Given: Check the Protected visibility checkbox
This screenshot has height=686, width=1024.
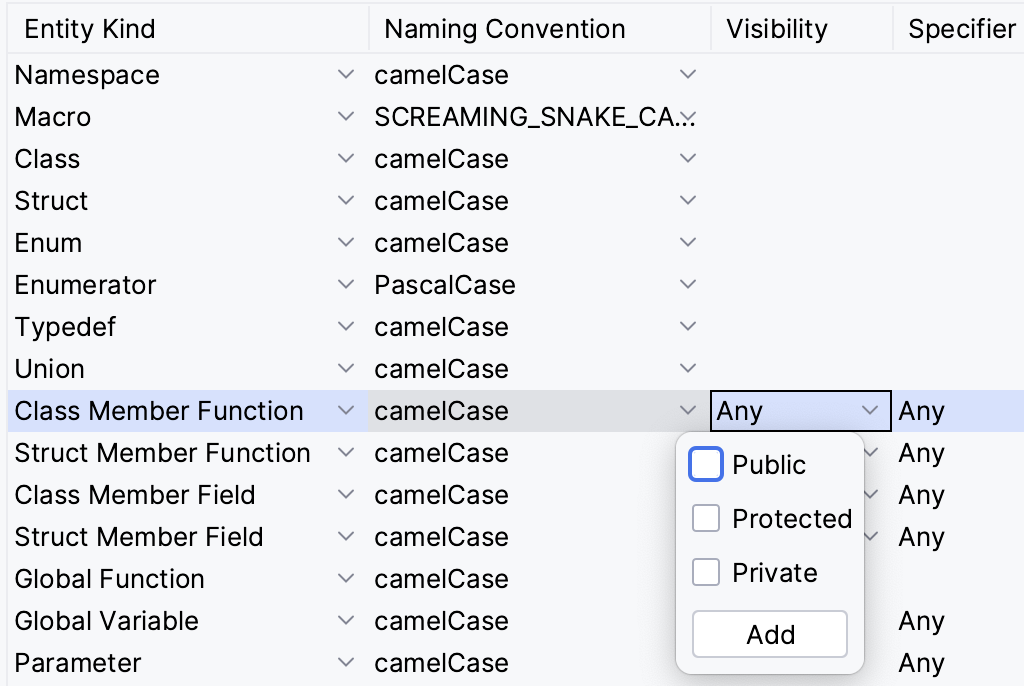Looking at the screenshot, I should tap(706, 518).
